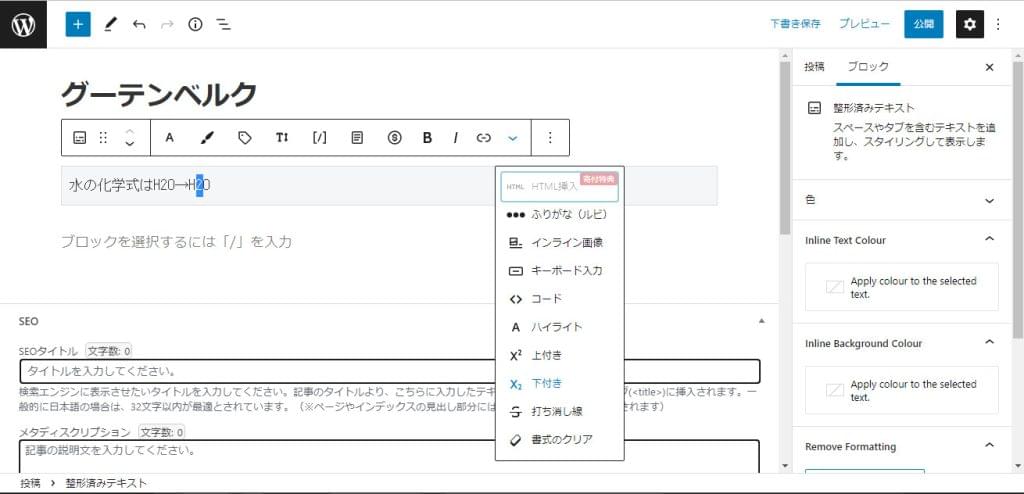Click the 公開 publish button

point(923,24)
